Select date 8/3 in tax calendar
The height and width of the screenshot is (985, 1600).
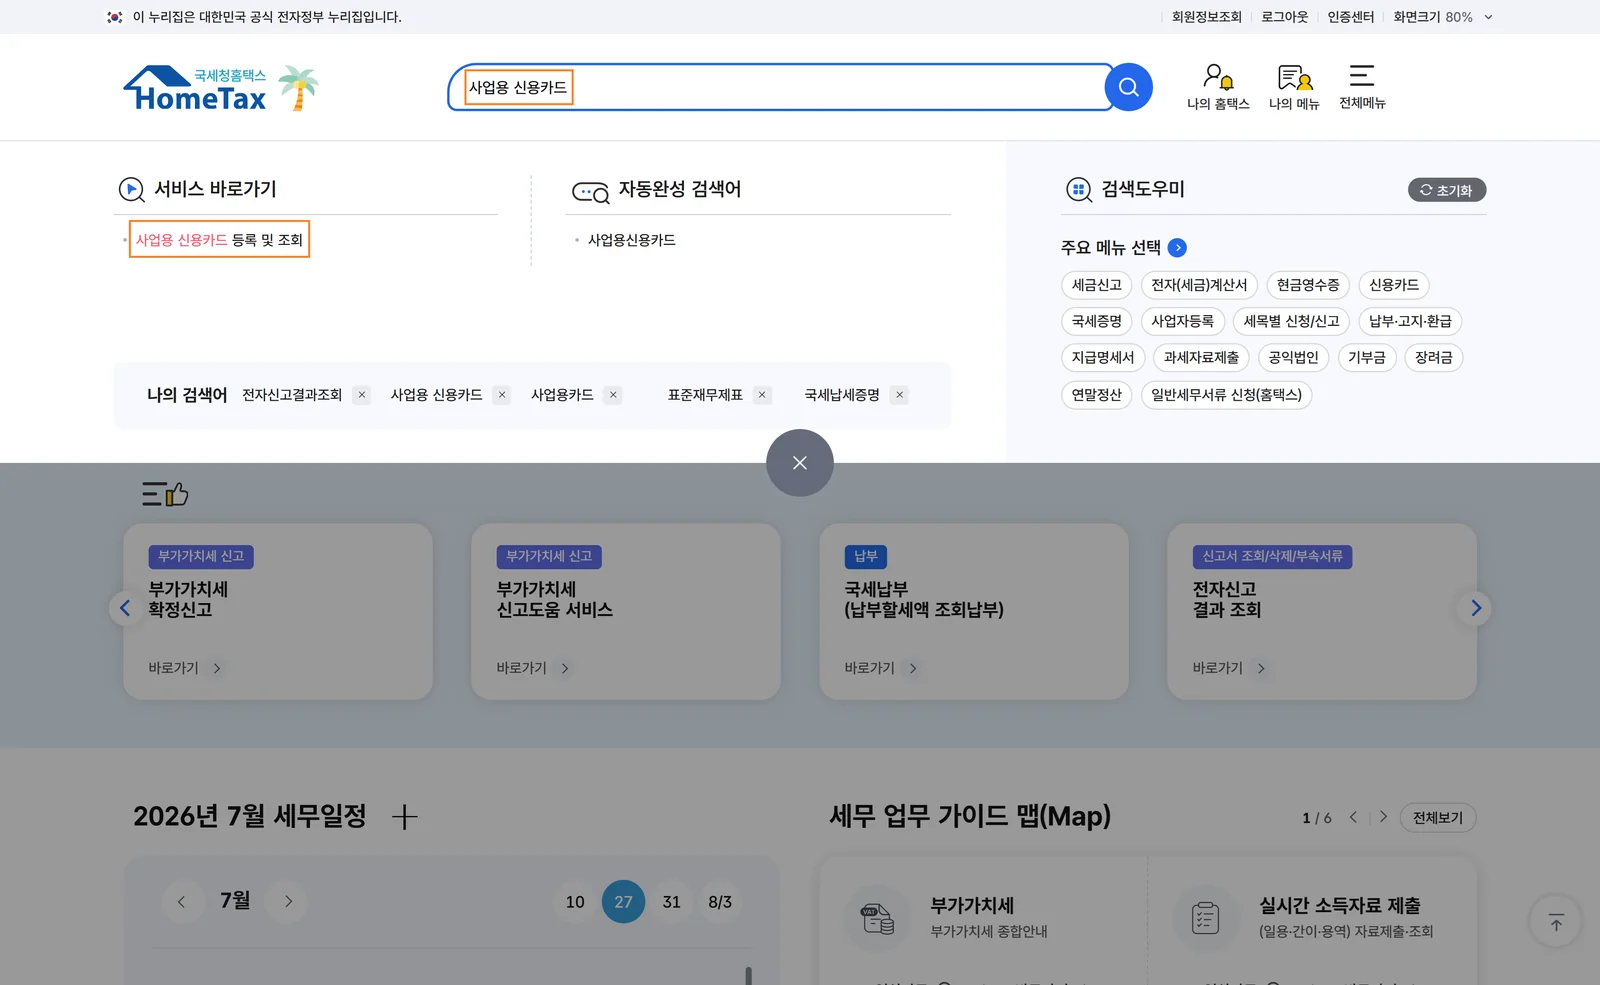coord(720,902)
